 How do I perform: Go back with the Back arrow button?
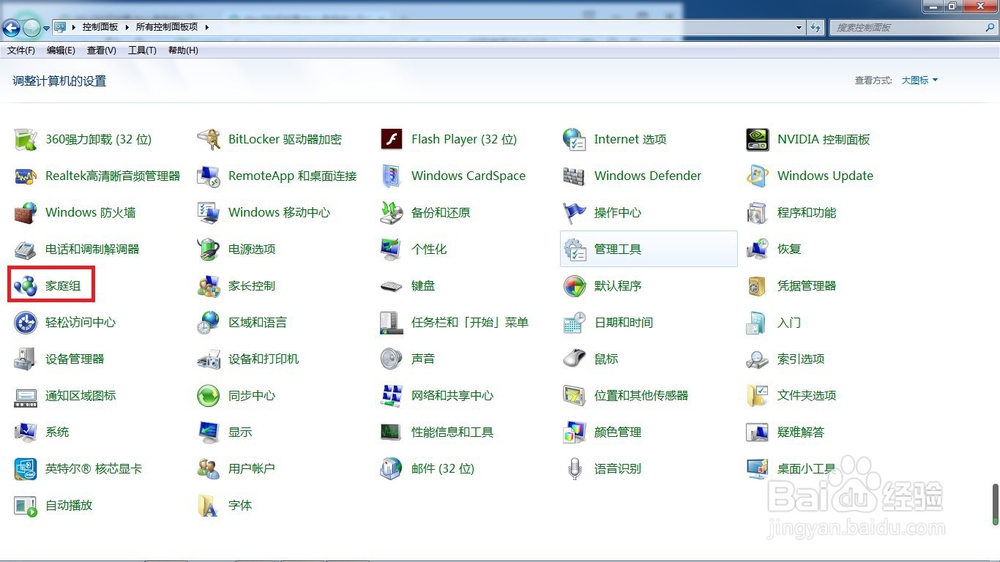(x=11, y=27)
